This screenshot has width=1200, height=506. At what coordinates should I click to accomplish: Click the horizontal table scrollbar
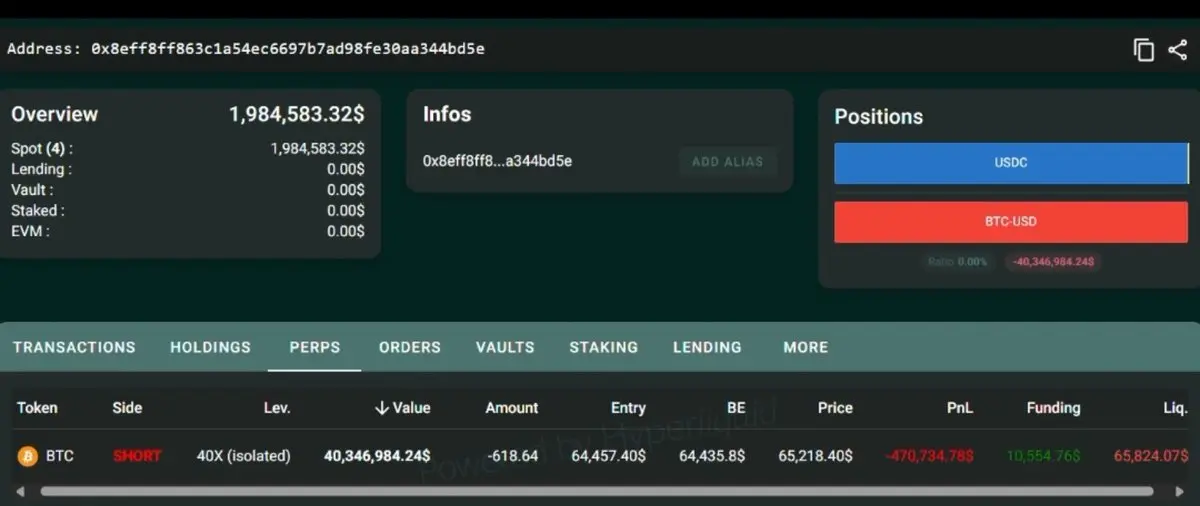pos(596,491)
